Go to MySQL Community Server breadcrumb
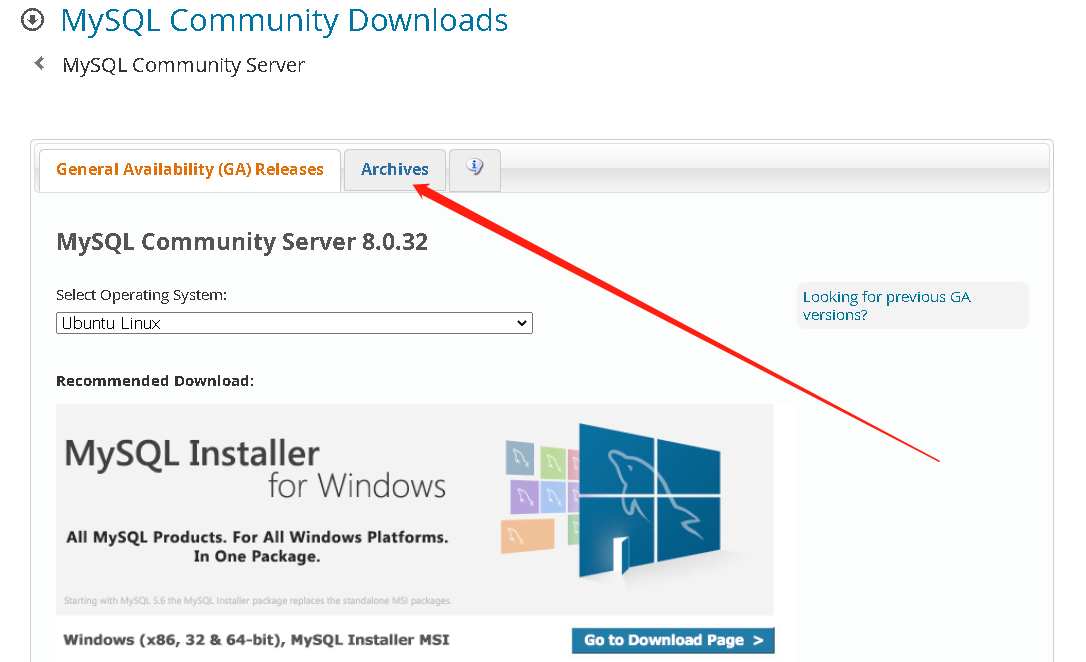 click(184, 65)
